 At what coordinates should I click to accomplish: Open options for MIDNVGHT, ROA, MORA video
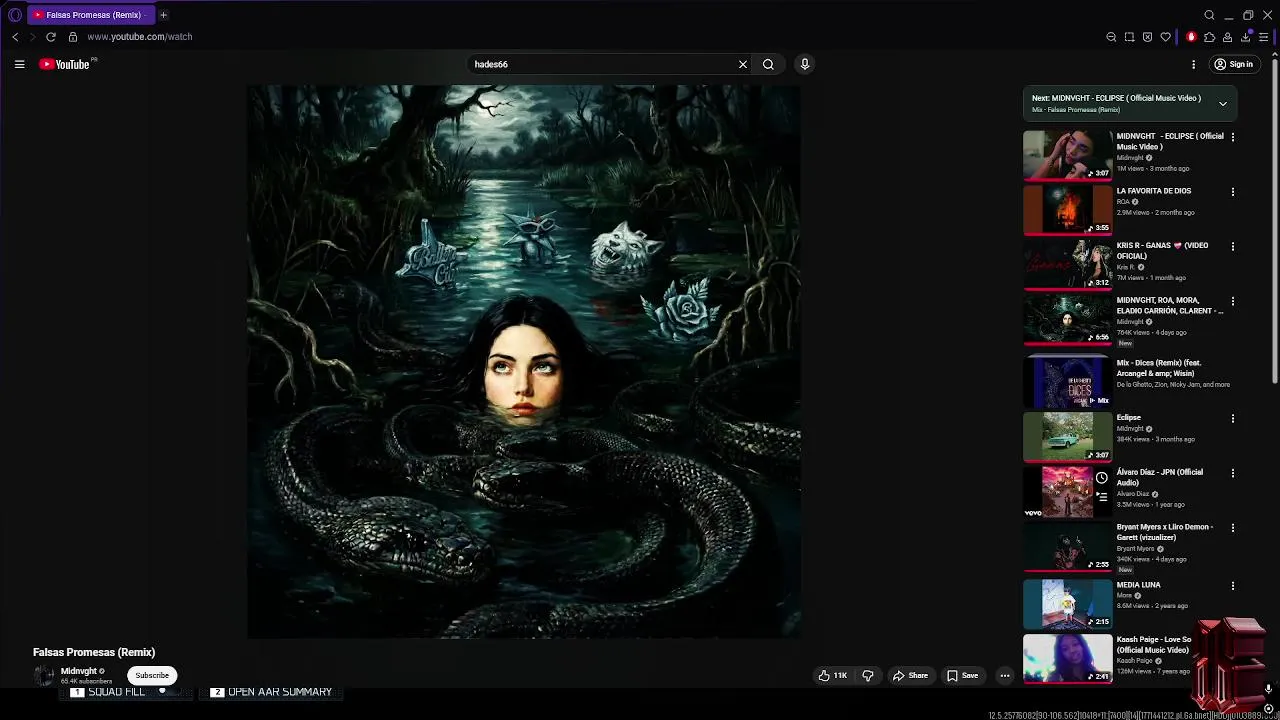(x=1232, y=301)
